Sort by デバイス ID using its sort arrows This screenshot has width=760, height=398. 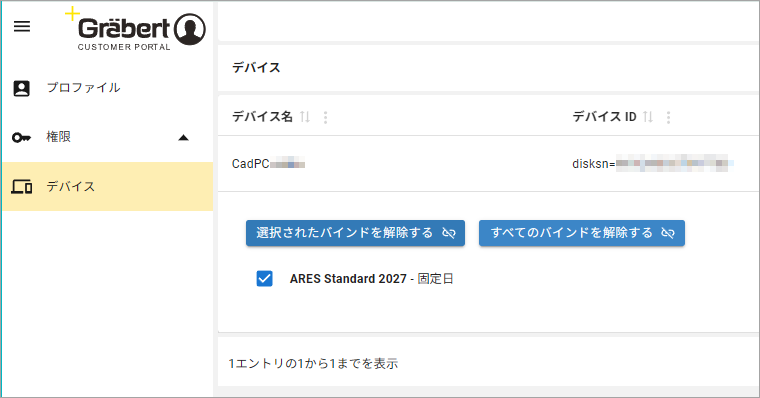[x=648, y=117]
